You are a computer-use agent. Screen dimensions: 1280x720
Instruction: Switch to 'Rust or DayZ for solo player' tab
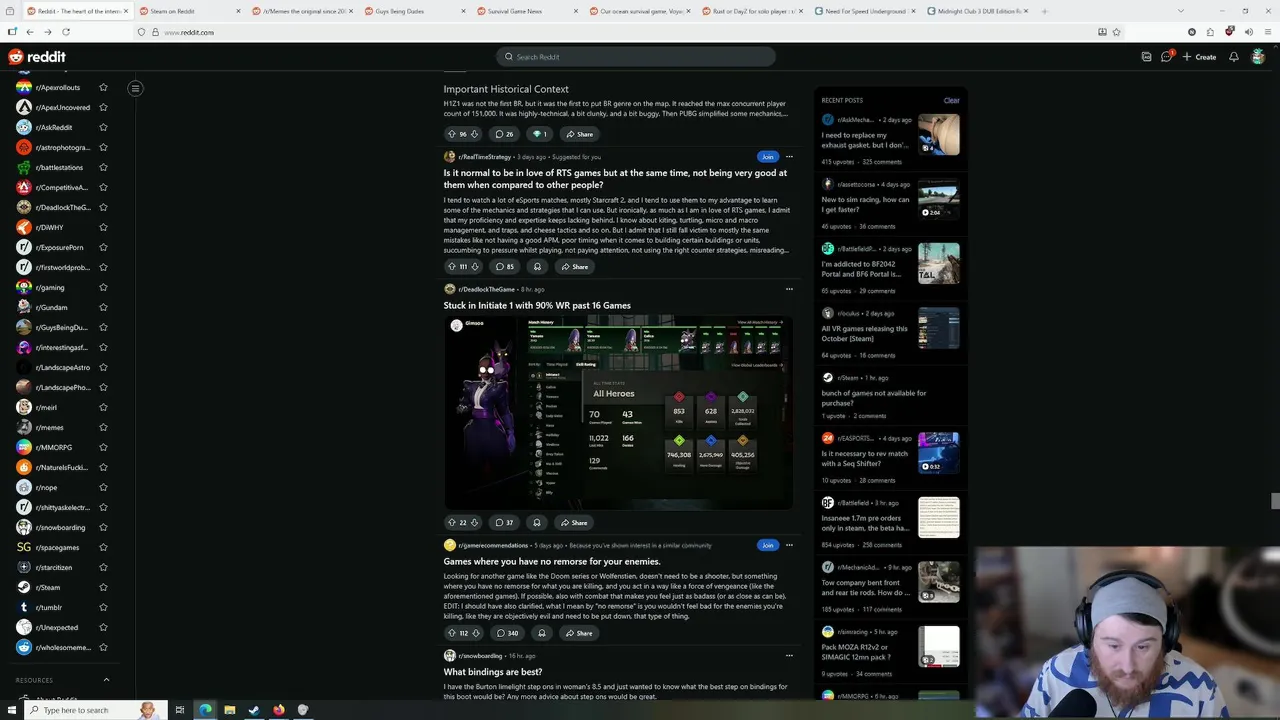click(x=750, y=11)
